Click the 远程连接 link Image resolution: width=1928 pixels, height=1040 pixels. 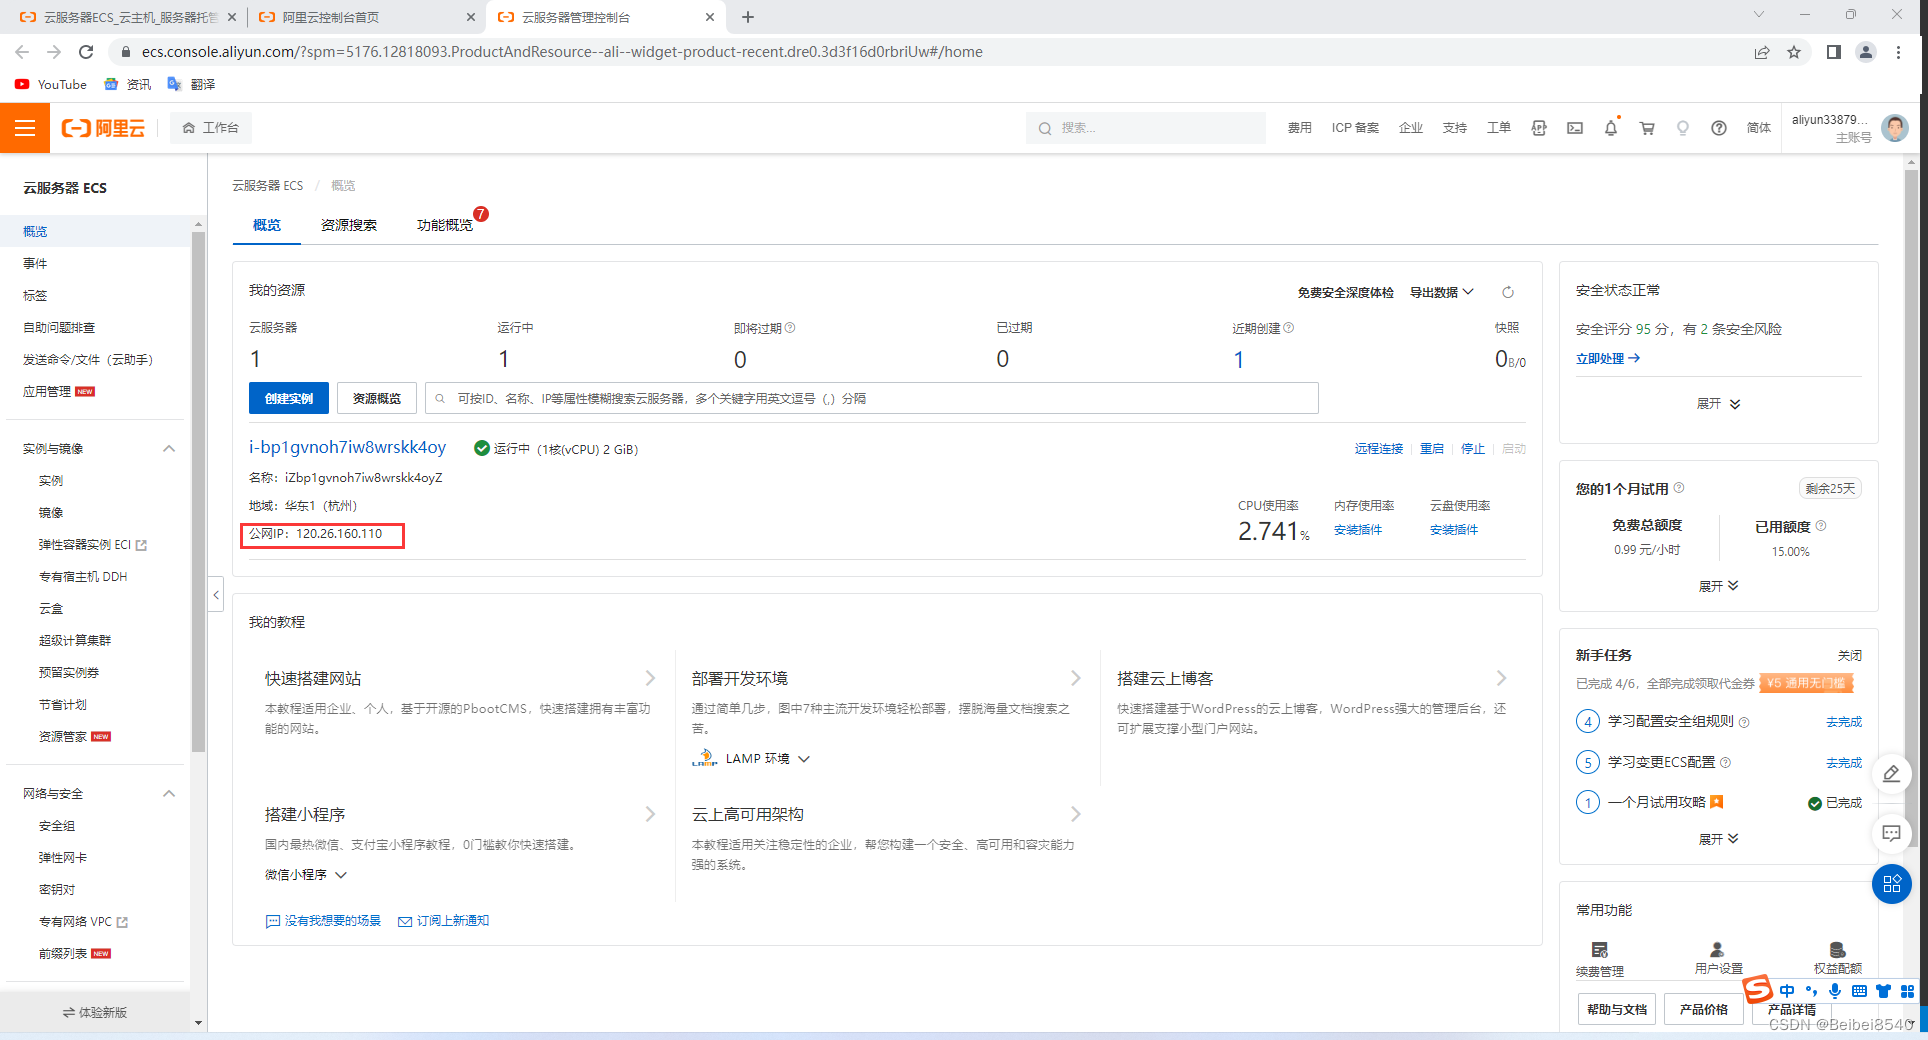(x=1379, y=449)
